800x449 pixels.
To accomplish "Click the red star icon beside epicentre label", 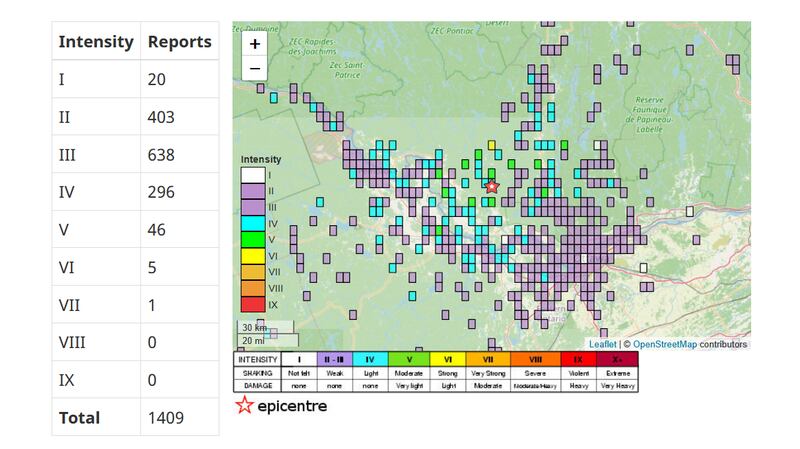I will coord(244,405).
